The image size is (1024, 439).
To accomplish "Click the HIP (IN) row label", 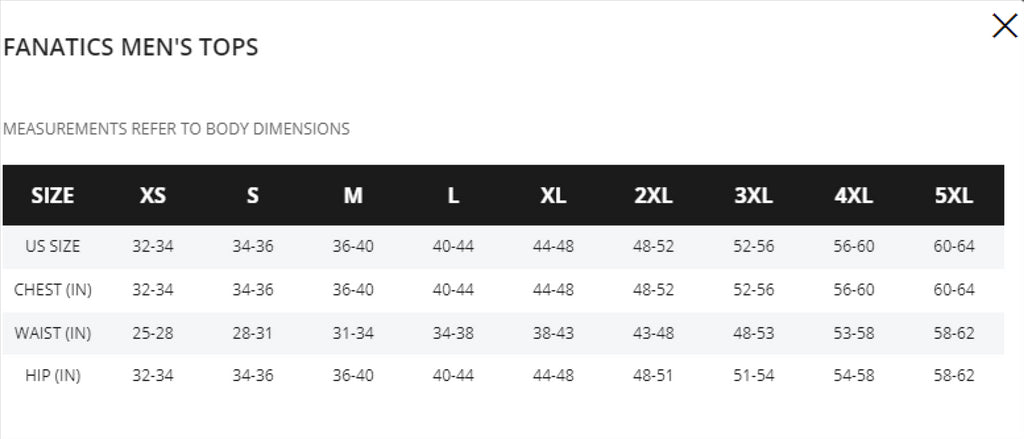I will (53, 376).
